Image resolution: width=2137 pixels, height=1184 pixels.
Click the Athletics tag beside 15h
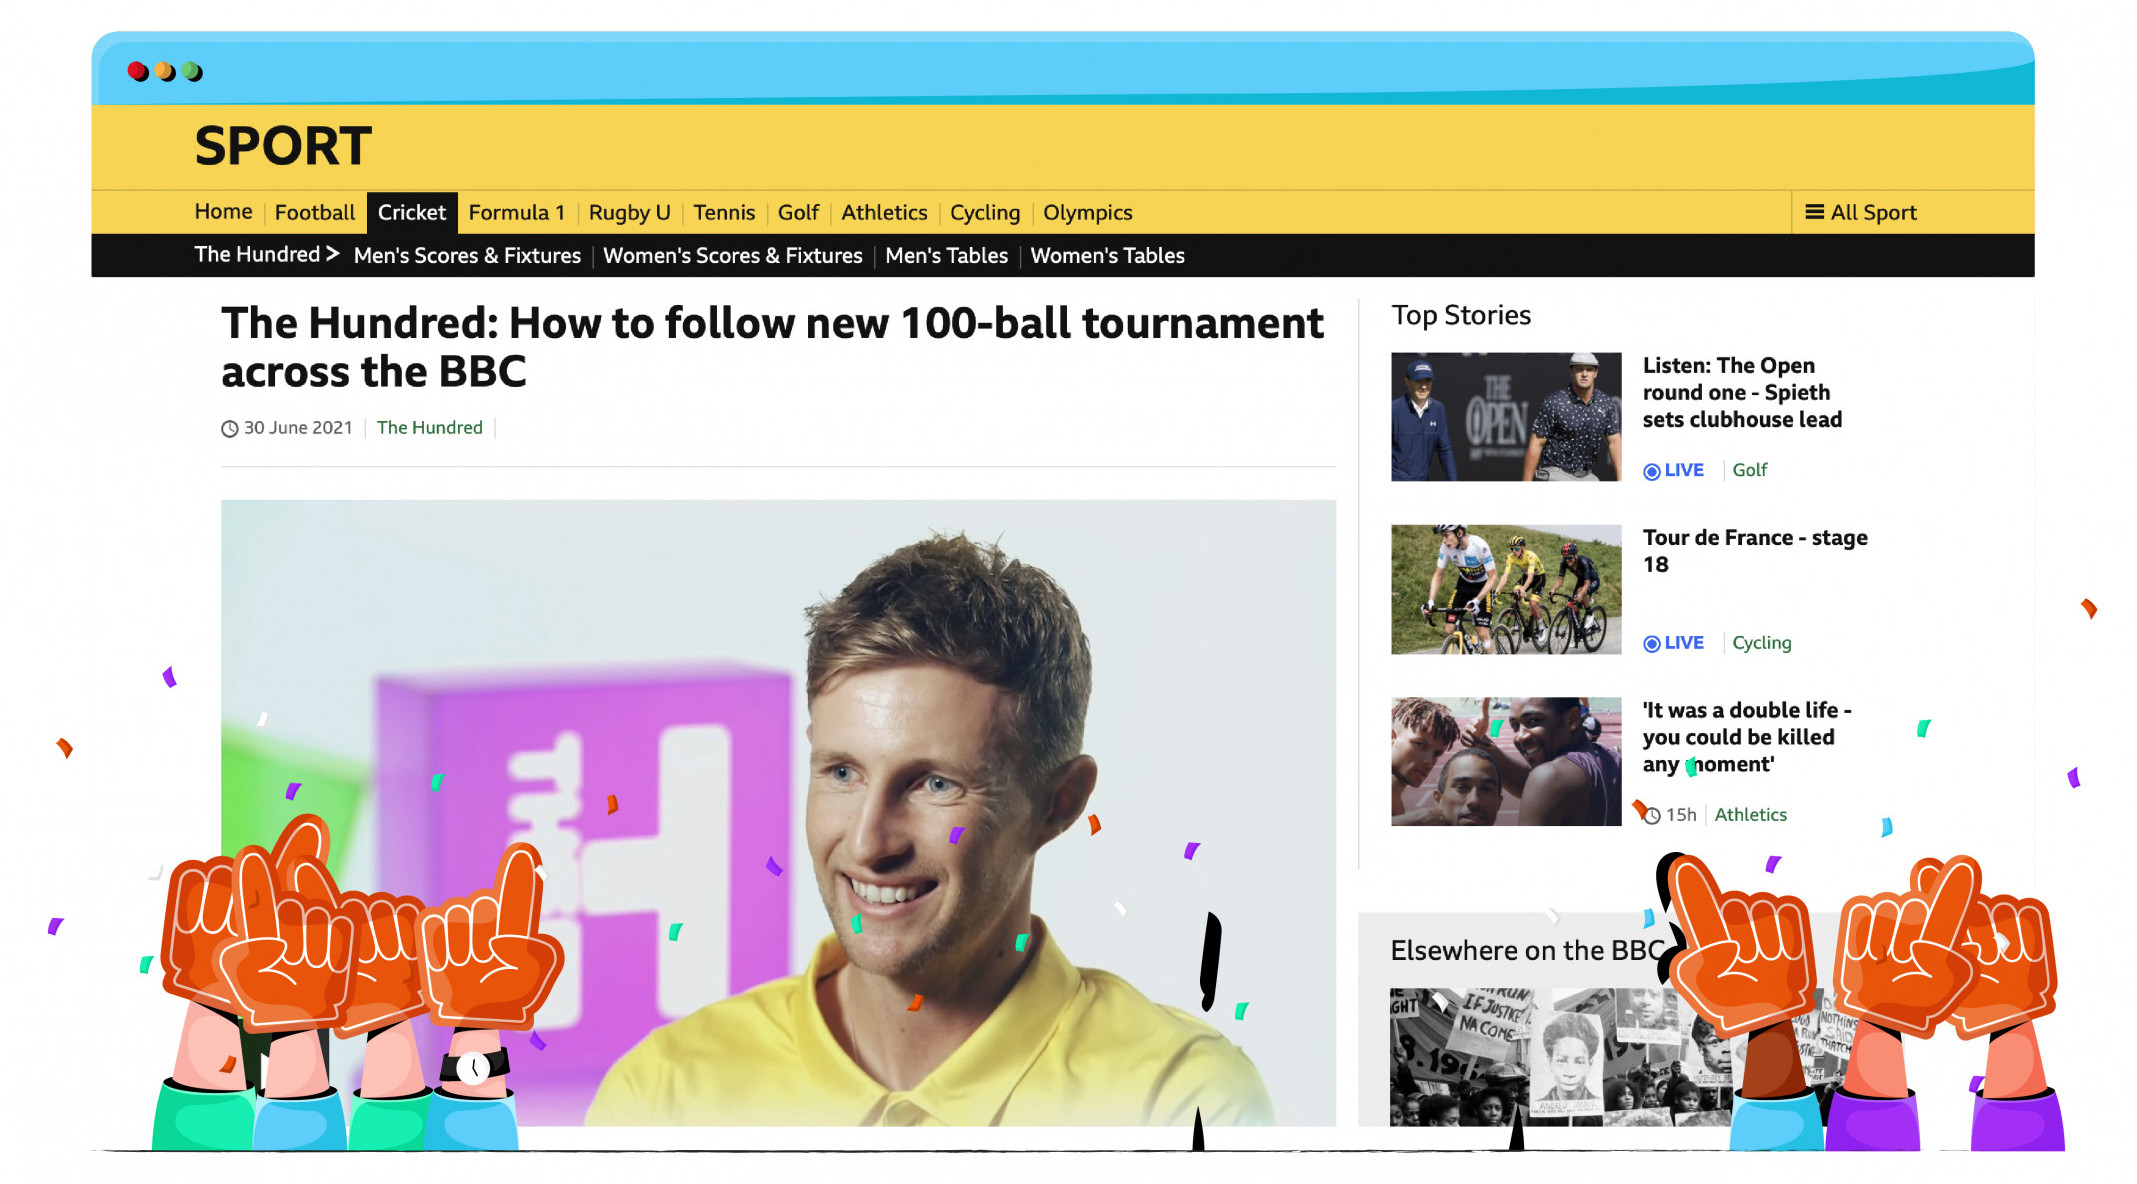[x=1750, y=815]
